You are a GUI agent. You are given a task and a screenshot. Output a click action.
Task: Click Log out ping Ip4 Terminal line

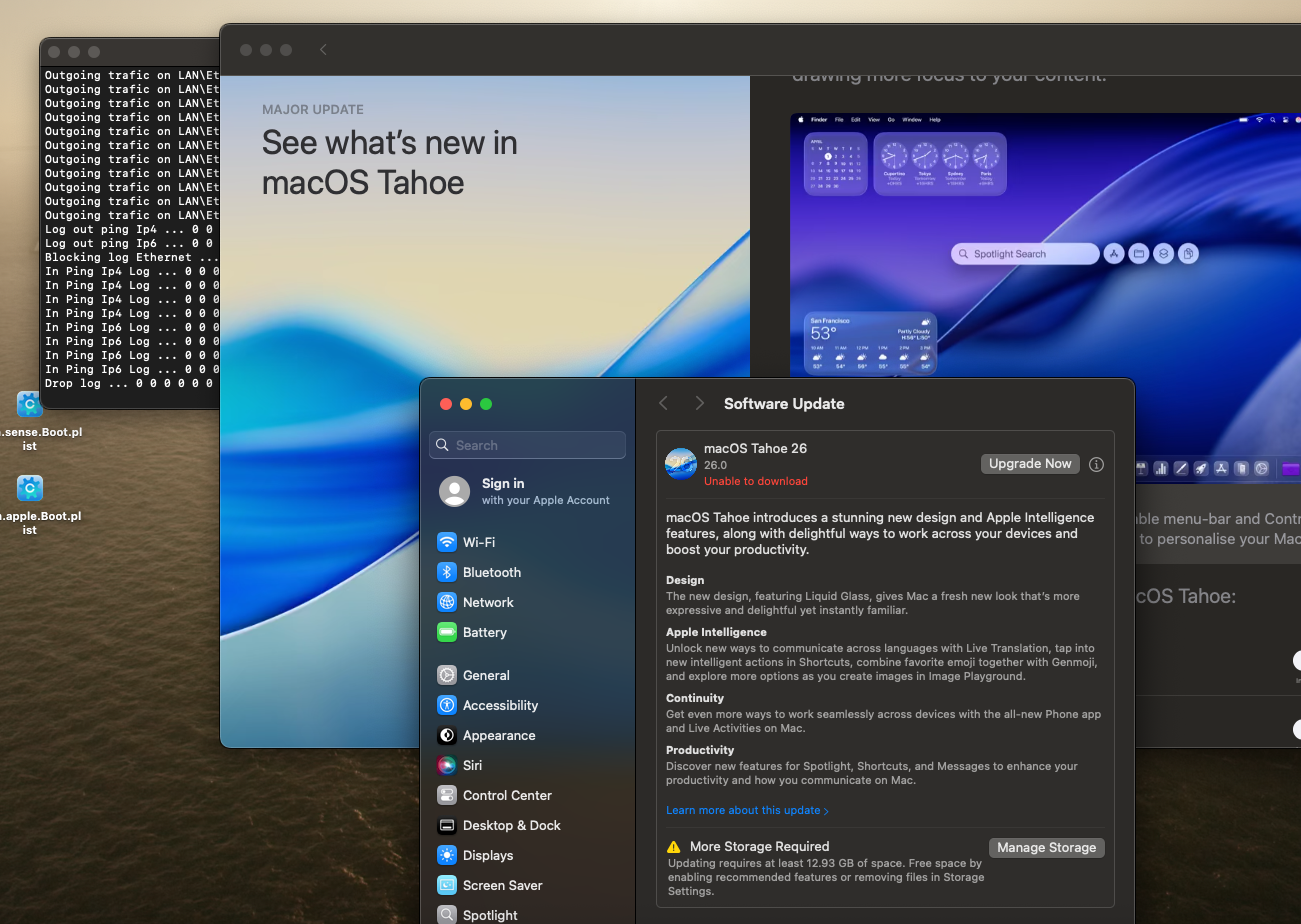point(129,229)
